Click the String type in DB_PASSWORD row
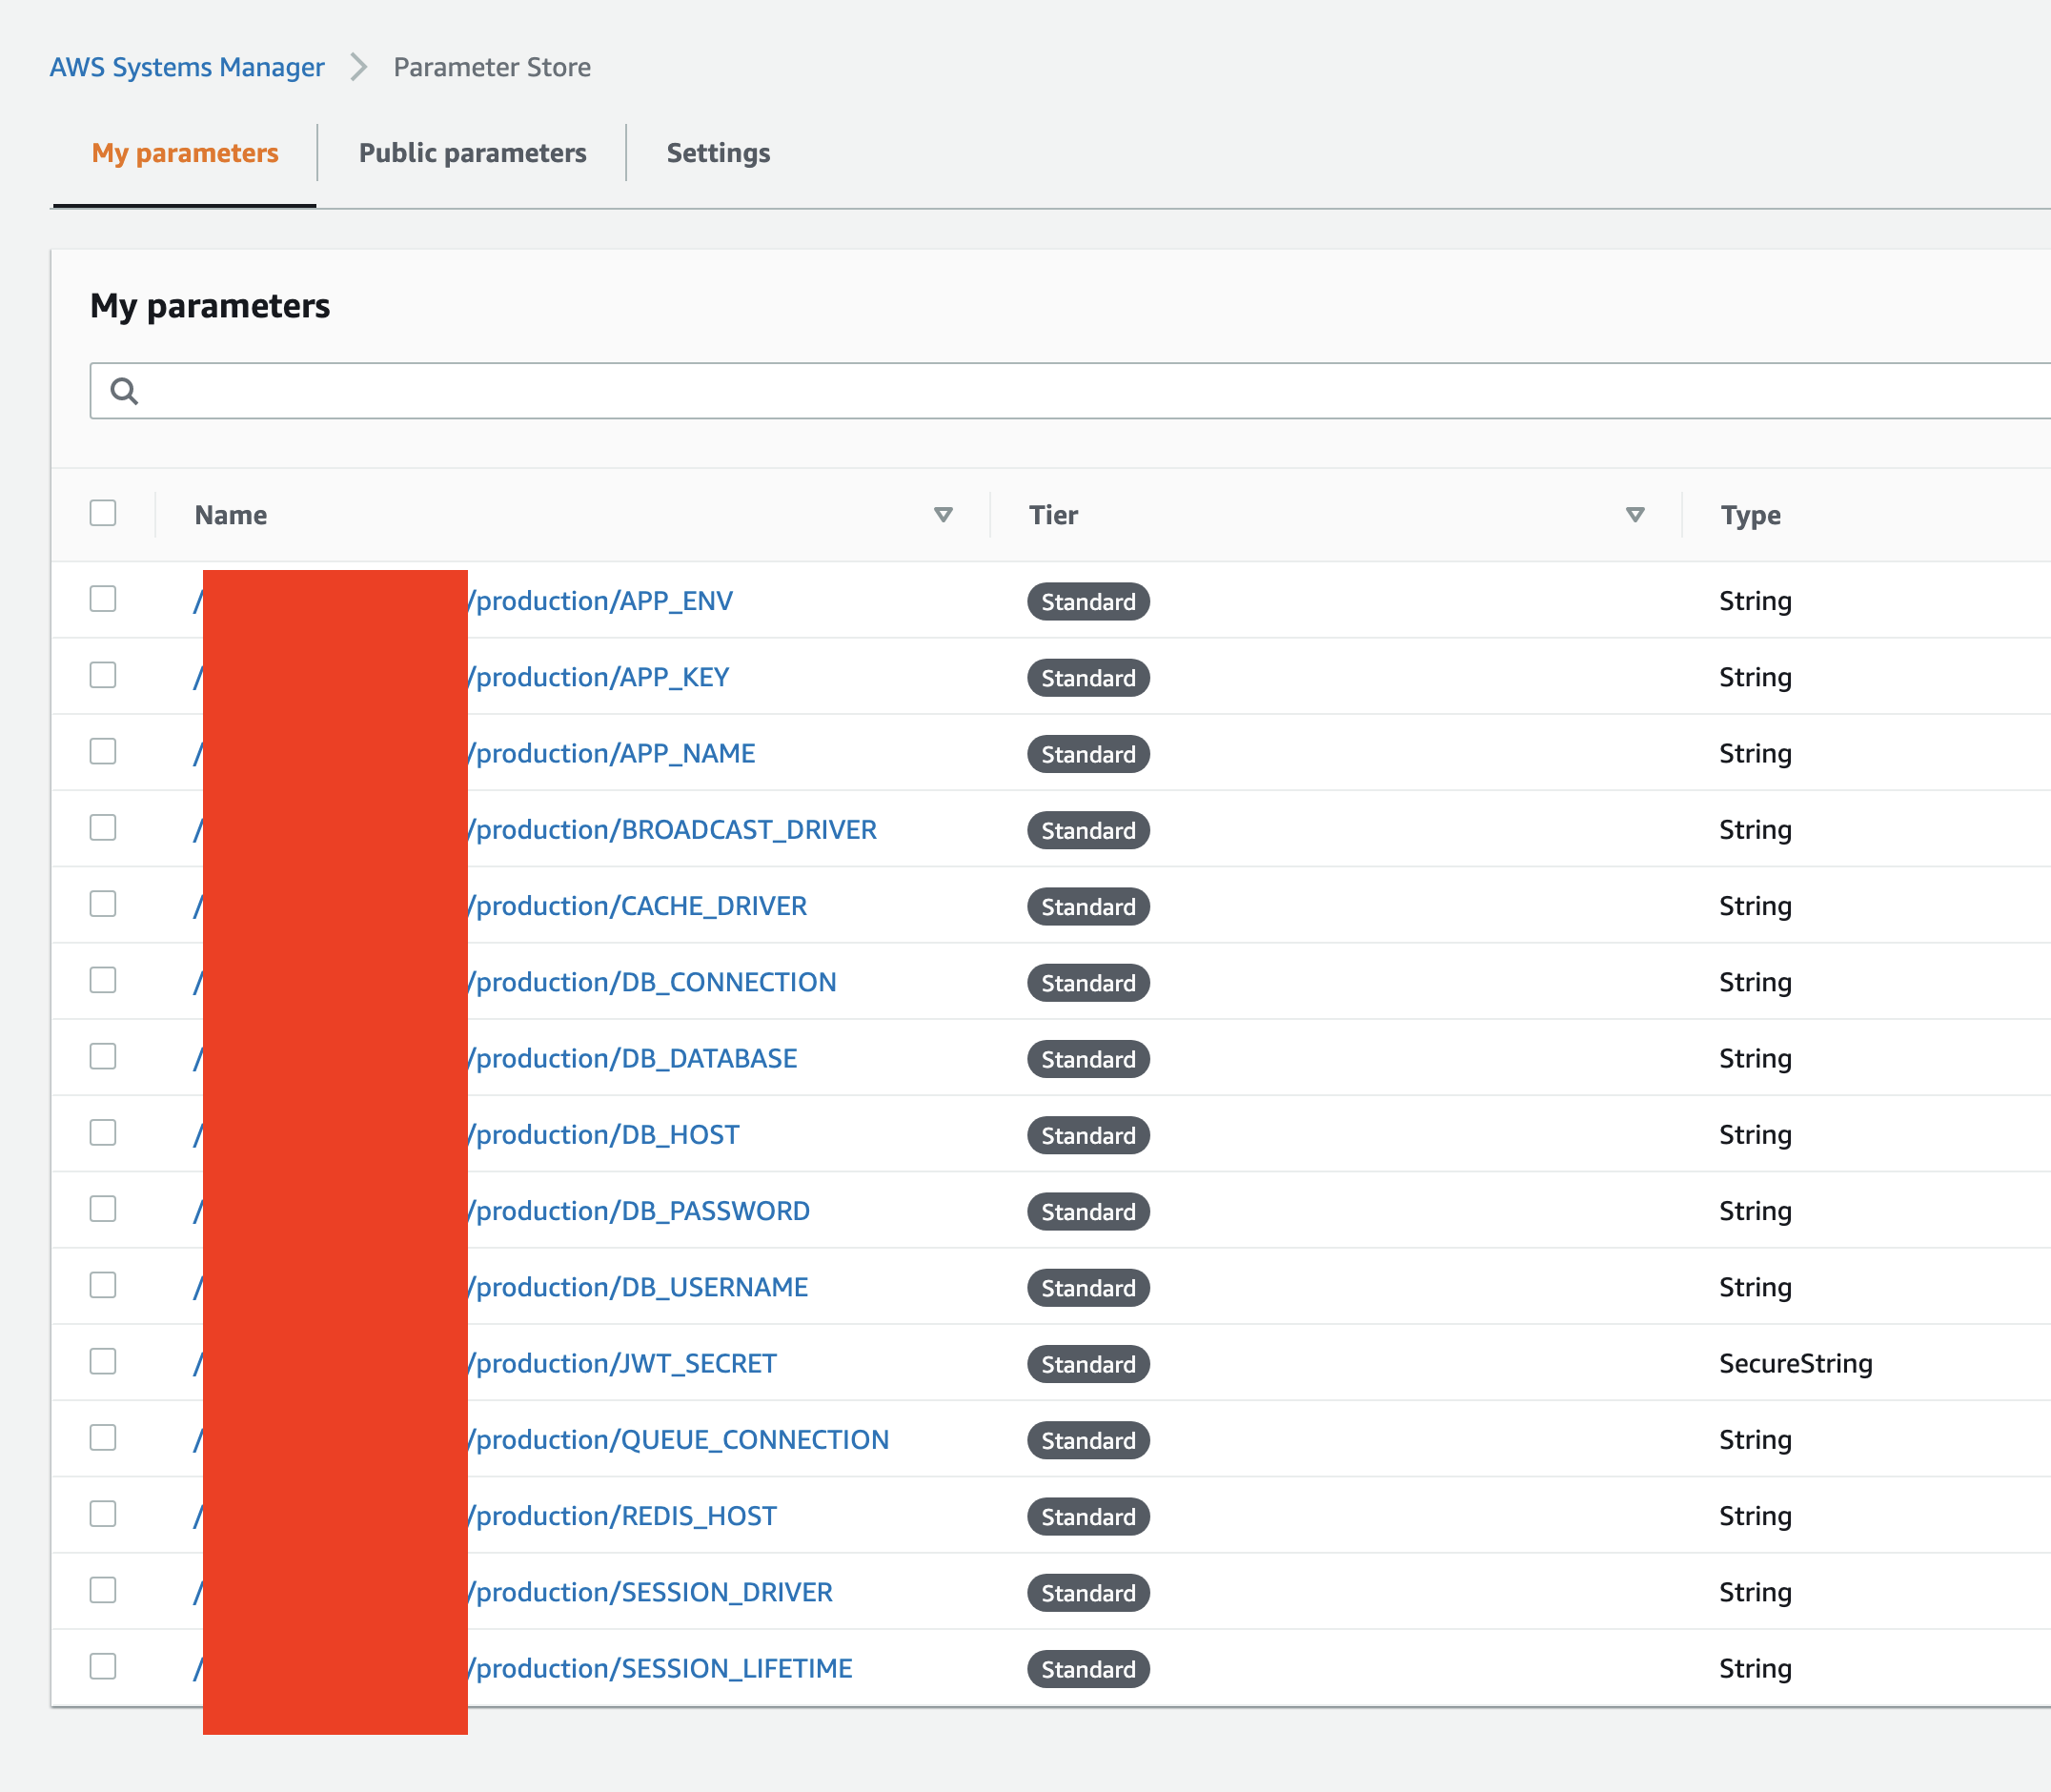 (1755, 1211)
